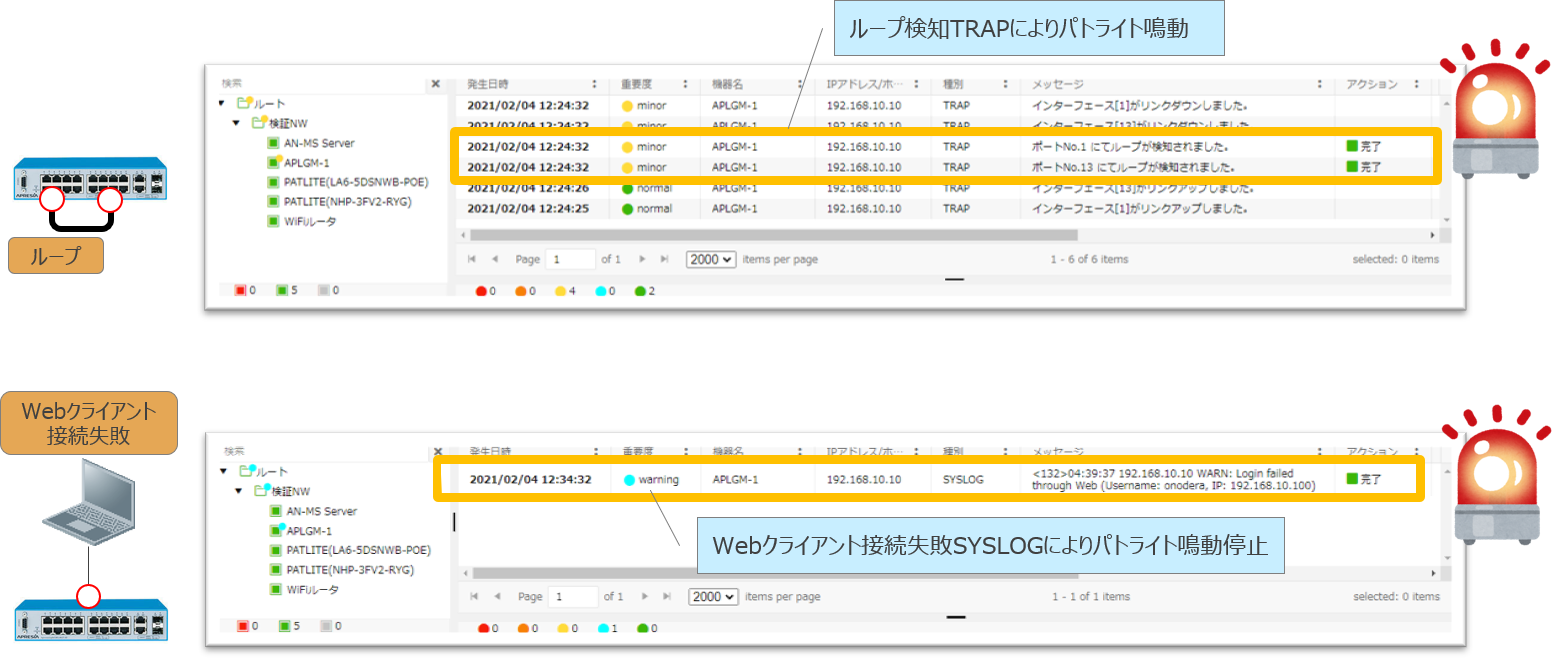
Task: Sort by 種別 column header in TRAP panel
Action: pyautogui.click(x=953, y=85)
